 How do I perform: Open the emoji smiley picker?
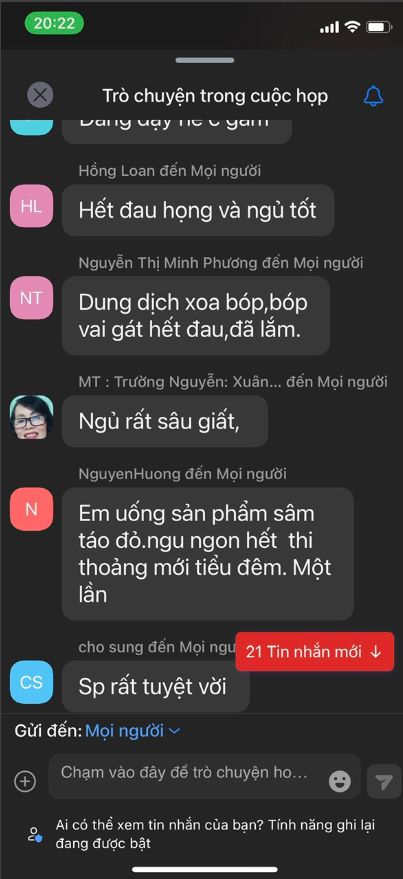tap(340, 781)
